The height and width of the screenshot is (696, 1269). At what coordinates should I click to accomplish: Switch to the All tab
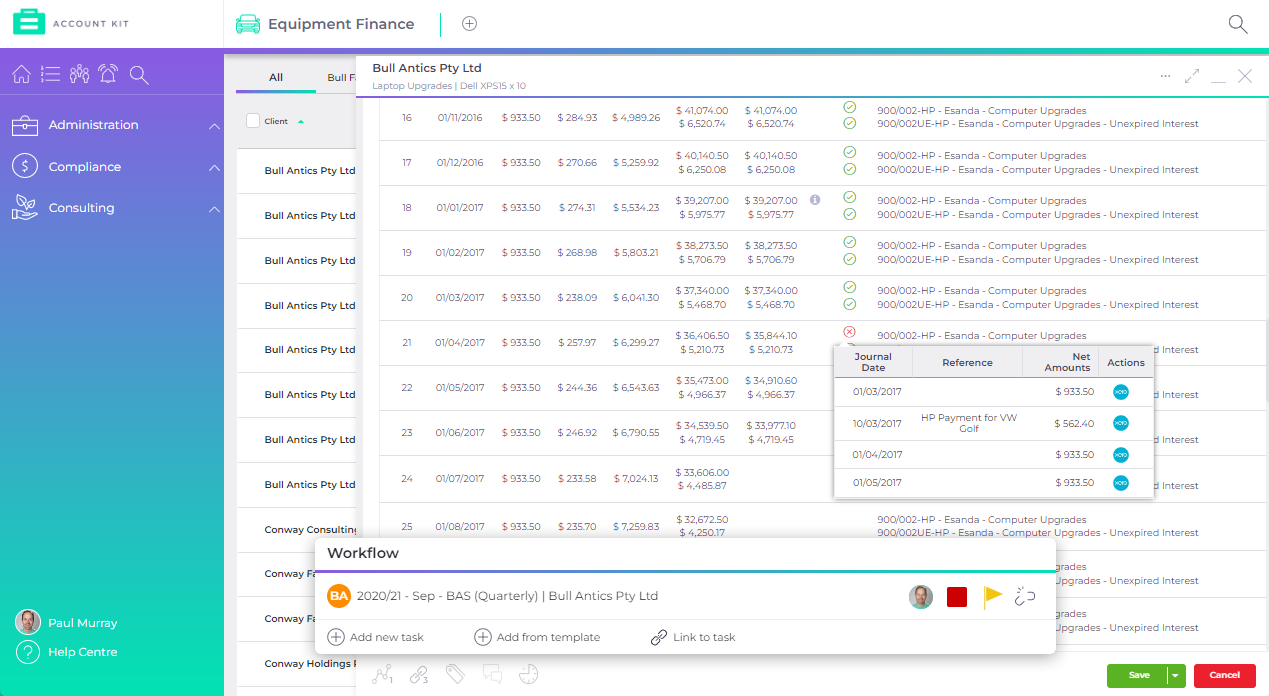[276, 77]
